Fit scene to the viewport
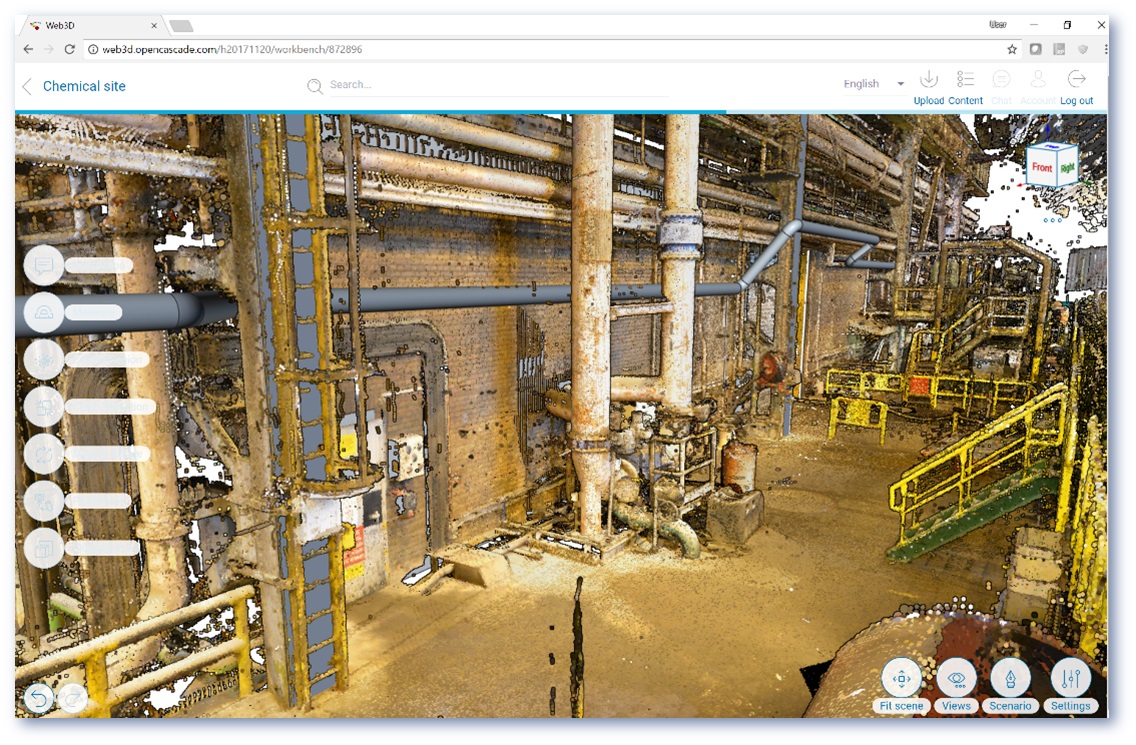The height and width of the screenshot is (745, 1136). tap(901, 679)
